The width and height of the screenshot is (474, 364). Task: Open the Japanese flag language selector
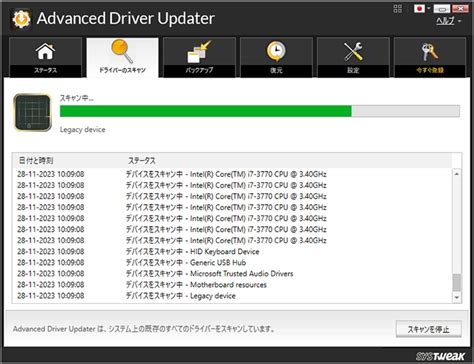coord(422,9)
